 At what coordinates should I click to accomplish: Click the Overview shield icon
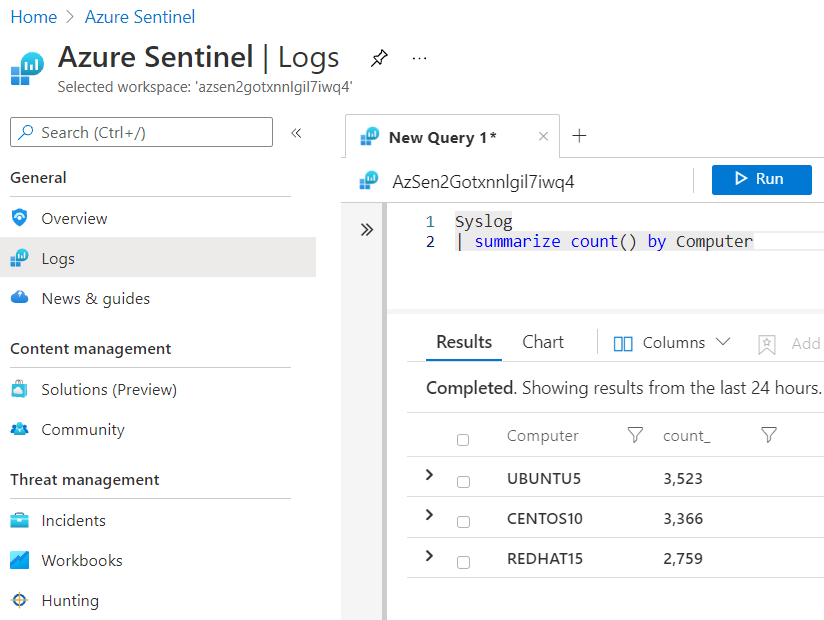click(19, 218)
